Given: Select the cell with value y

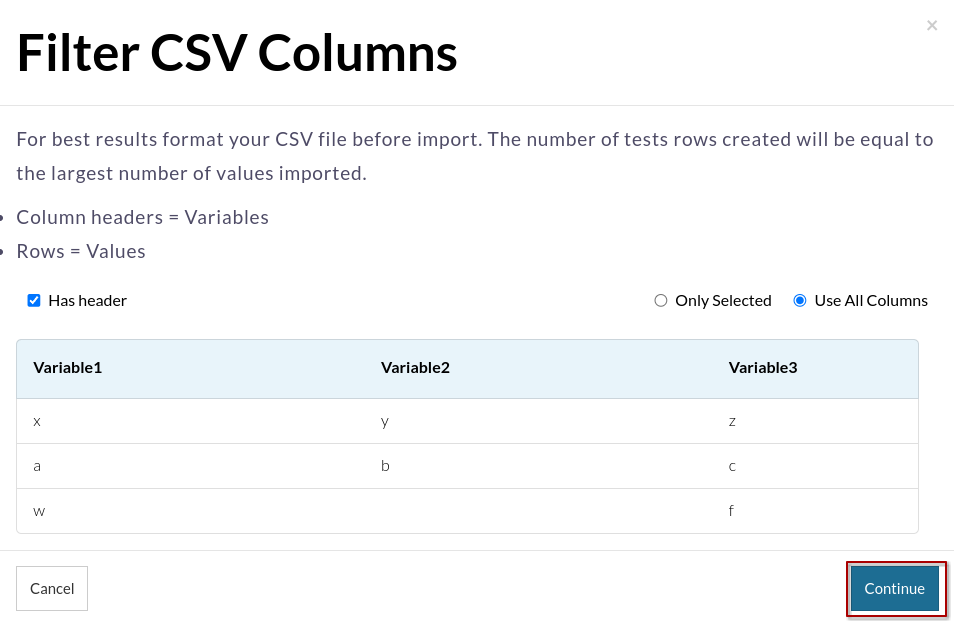Looking at the screenshot, I should [385, 421].
